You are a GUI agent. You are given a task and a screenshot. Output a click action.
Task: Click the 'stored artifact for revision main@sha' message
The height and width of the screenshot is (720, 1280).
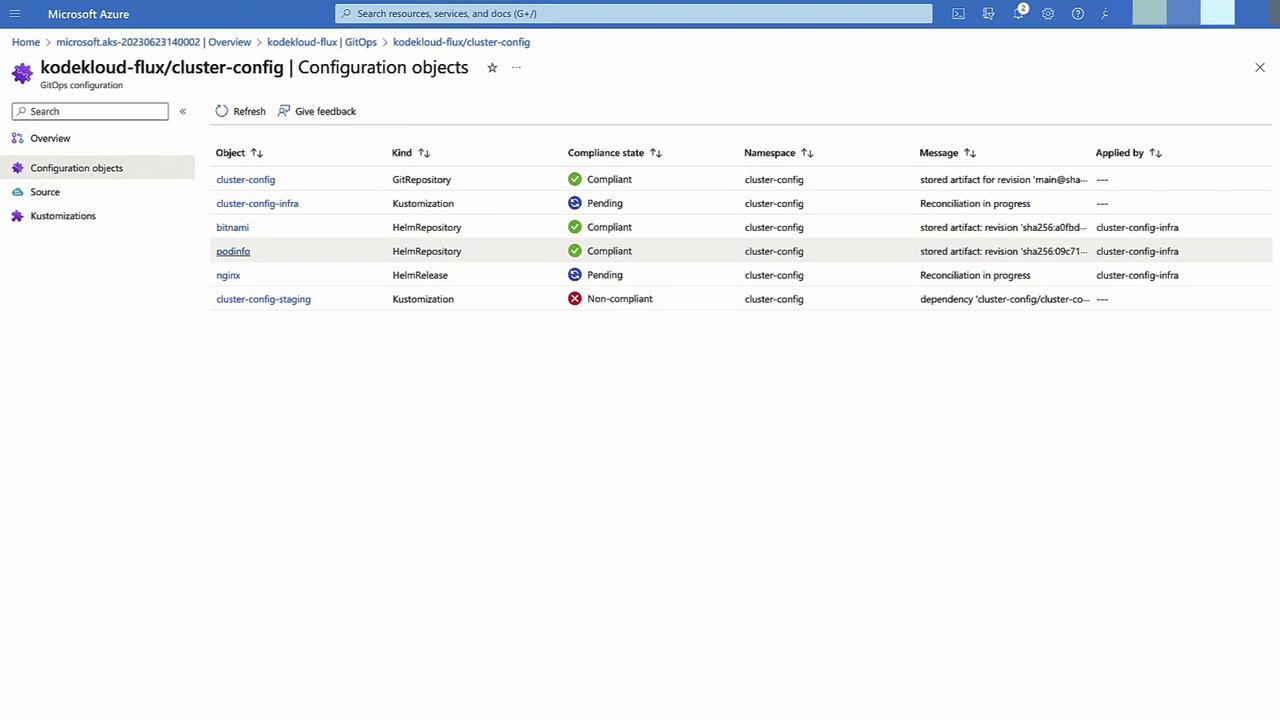1003,179
